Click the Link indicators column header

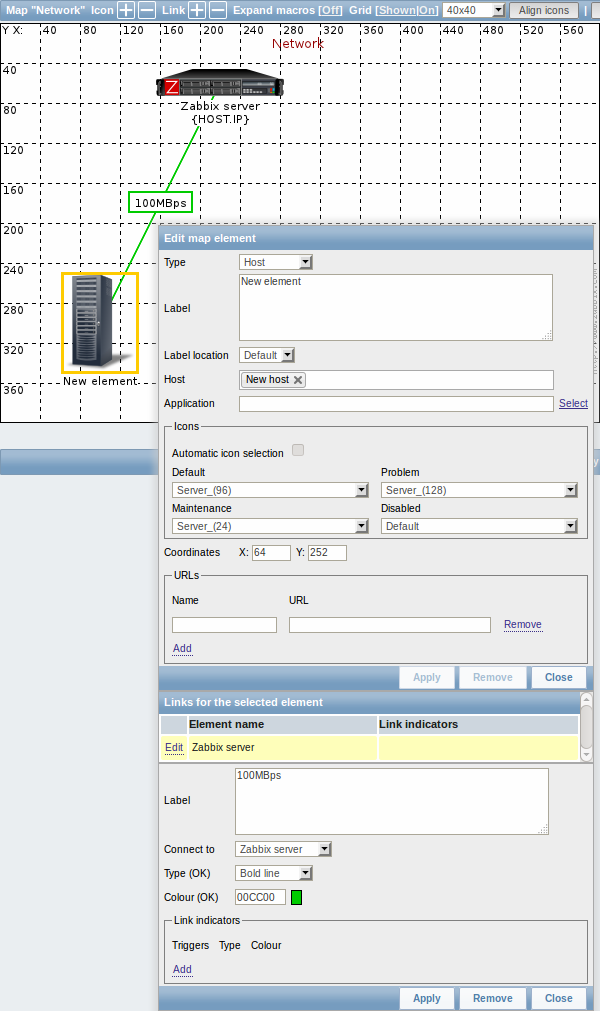coord(478,724)
